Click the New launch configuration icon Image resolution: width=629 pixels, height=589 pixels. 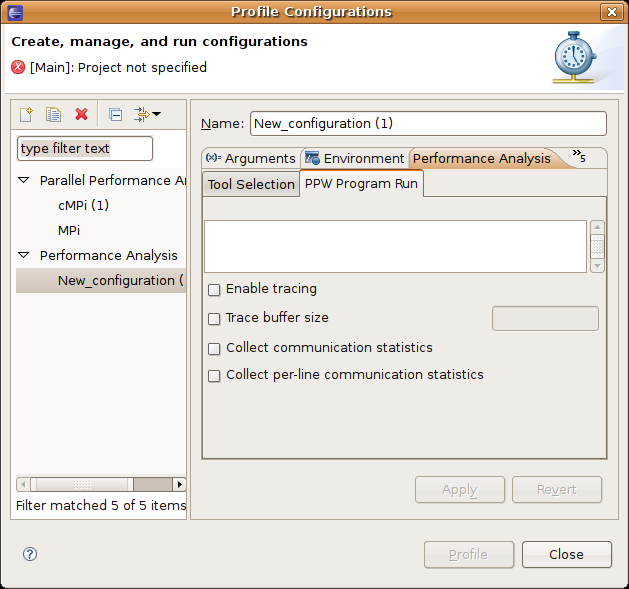tap(26, 115)
